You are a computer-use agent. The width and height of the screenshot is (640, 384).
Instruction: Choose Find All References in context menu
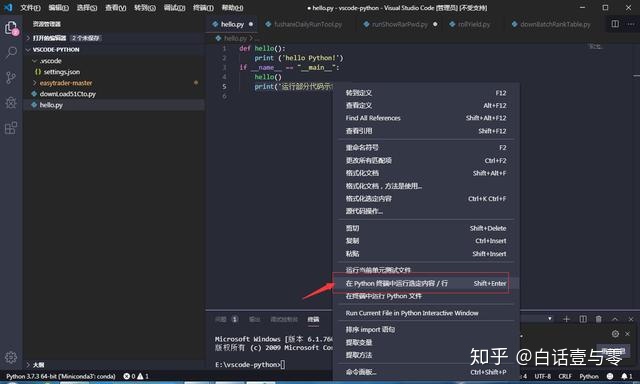[426, 118]
